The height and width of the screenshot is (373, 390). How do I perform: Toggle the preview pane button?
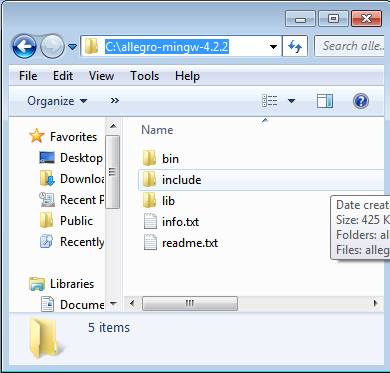coord(325,101)
